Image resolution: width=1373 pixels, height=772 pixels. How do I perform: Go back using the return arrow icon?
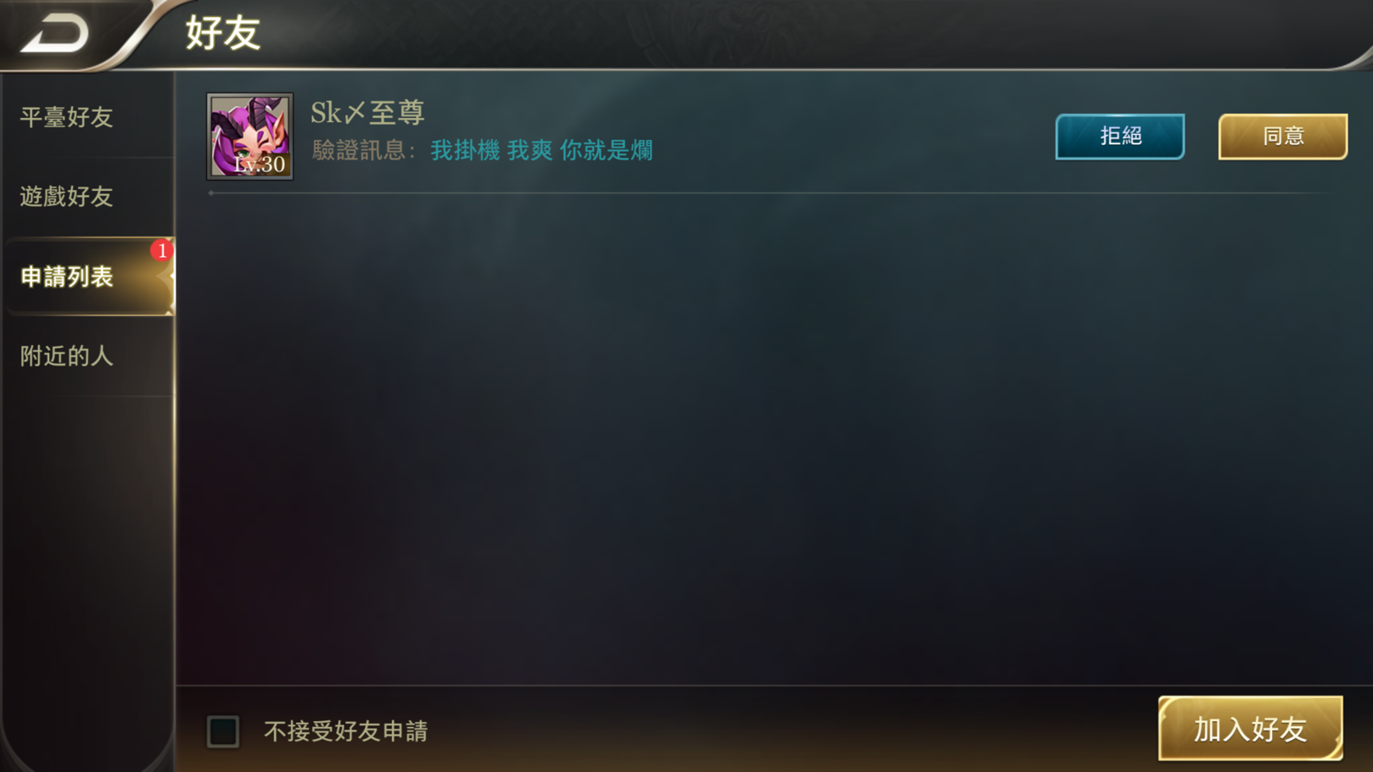coord(55,34)
